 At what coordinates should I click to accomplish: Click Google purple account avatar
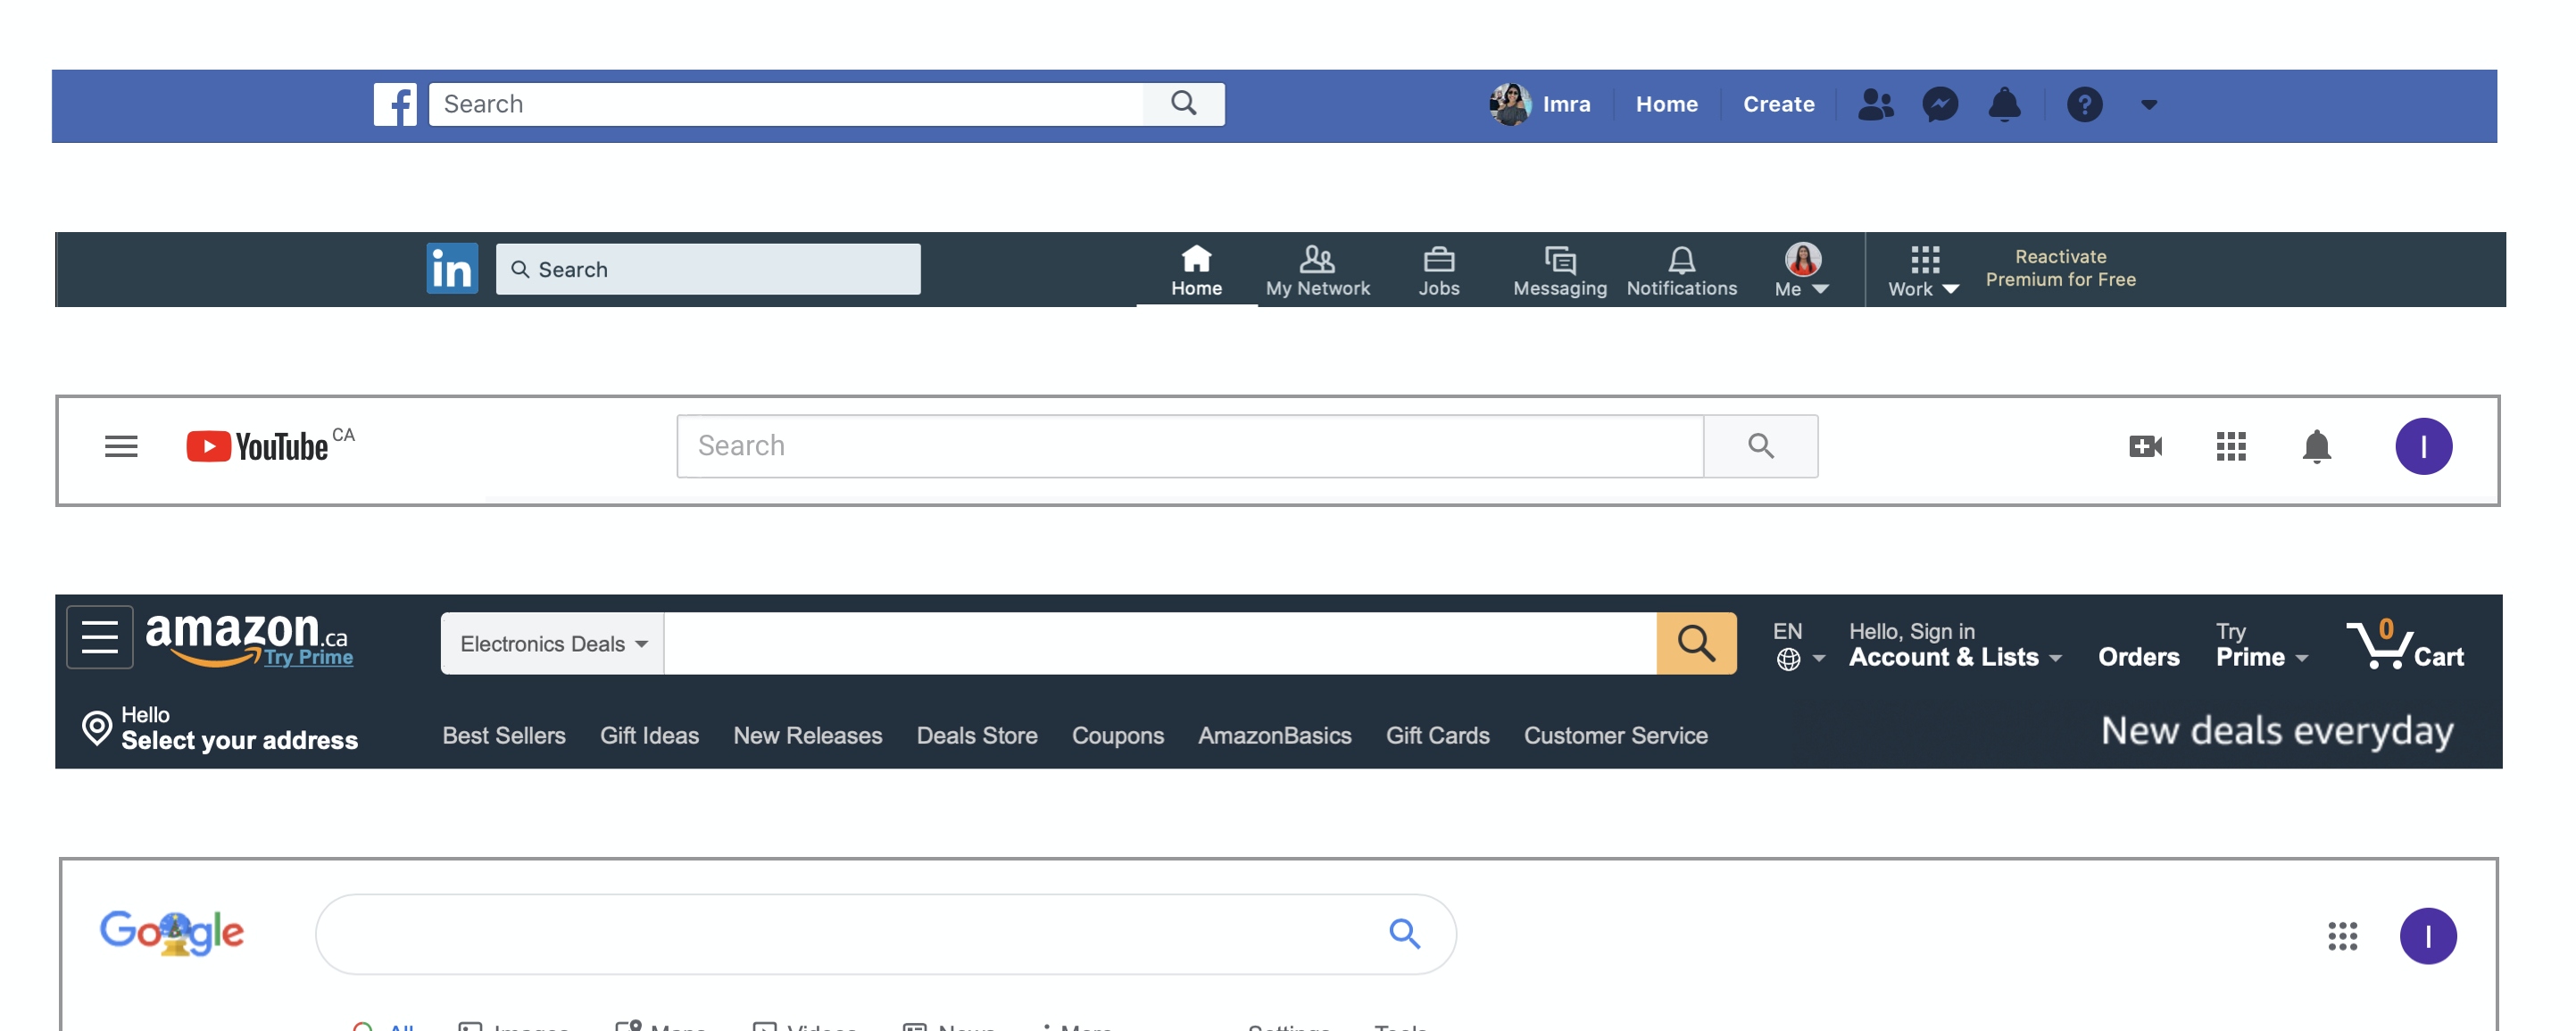pyautogui.click(x=2427, y=936)
